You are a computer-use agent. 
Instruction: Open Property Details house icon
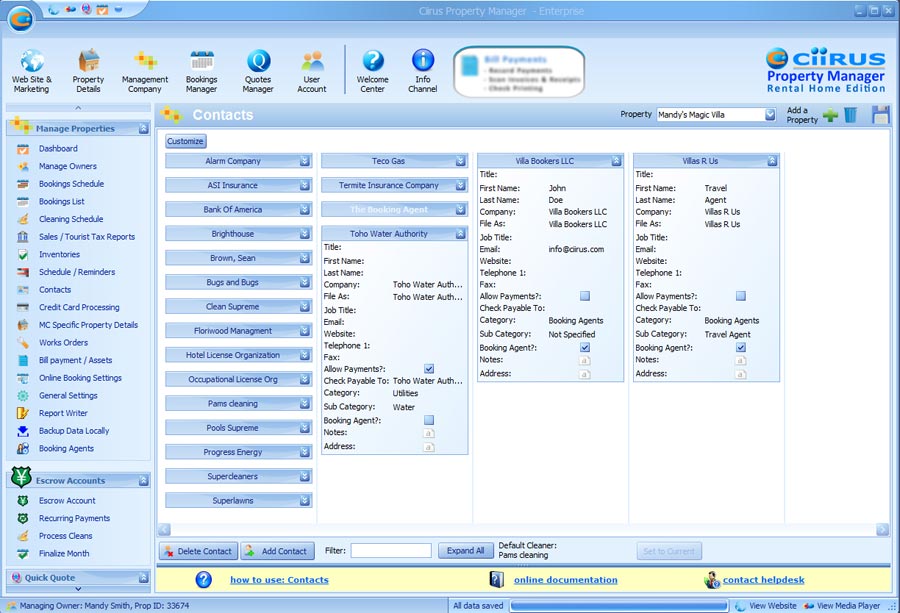(x=88, y=61)
